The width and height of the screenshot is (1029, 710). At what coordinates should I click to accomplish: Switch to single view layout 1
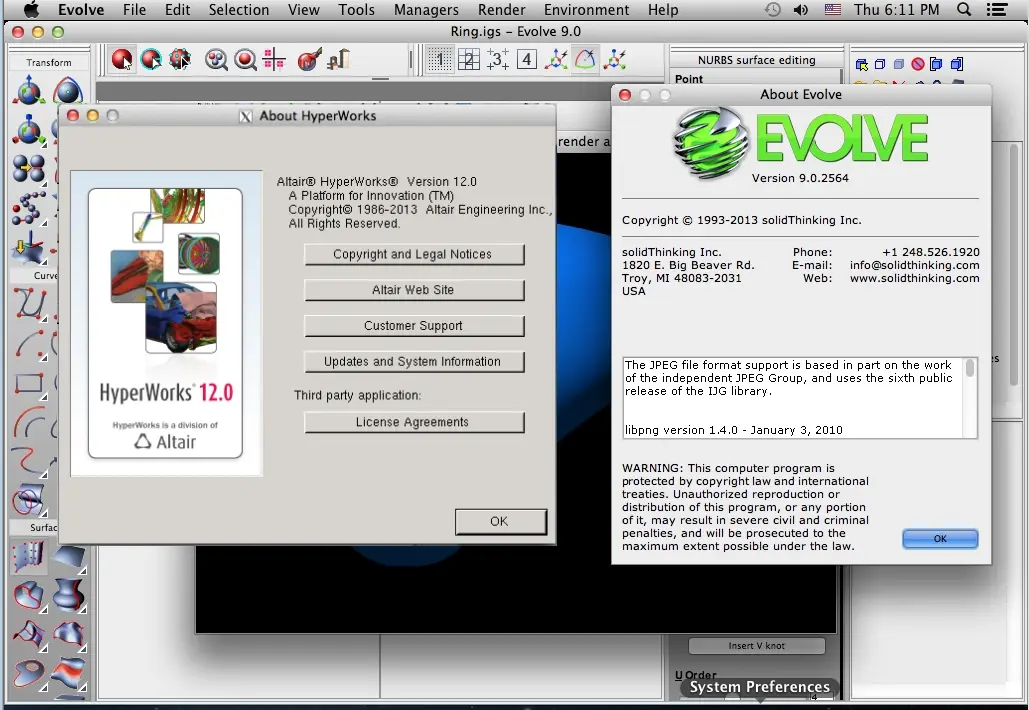(440, 60)
